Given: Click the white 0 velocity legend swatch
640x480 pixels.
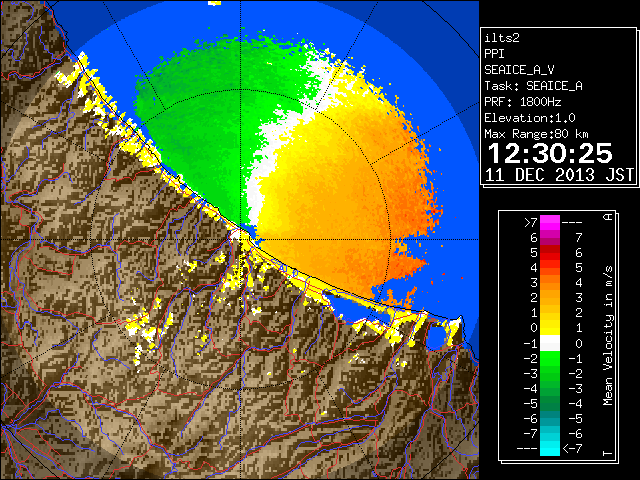Looking at the screenshot, I should 550,343.
